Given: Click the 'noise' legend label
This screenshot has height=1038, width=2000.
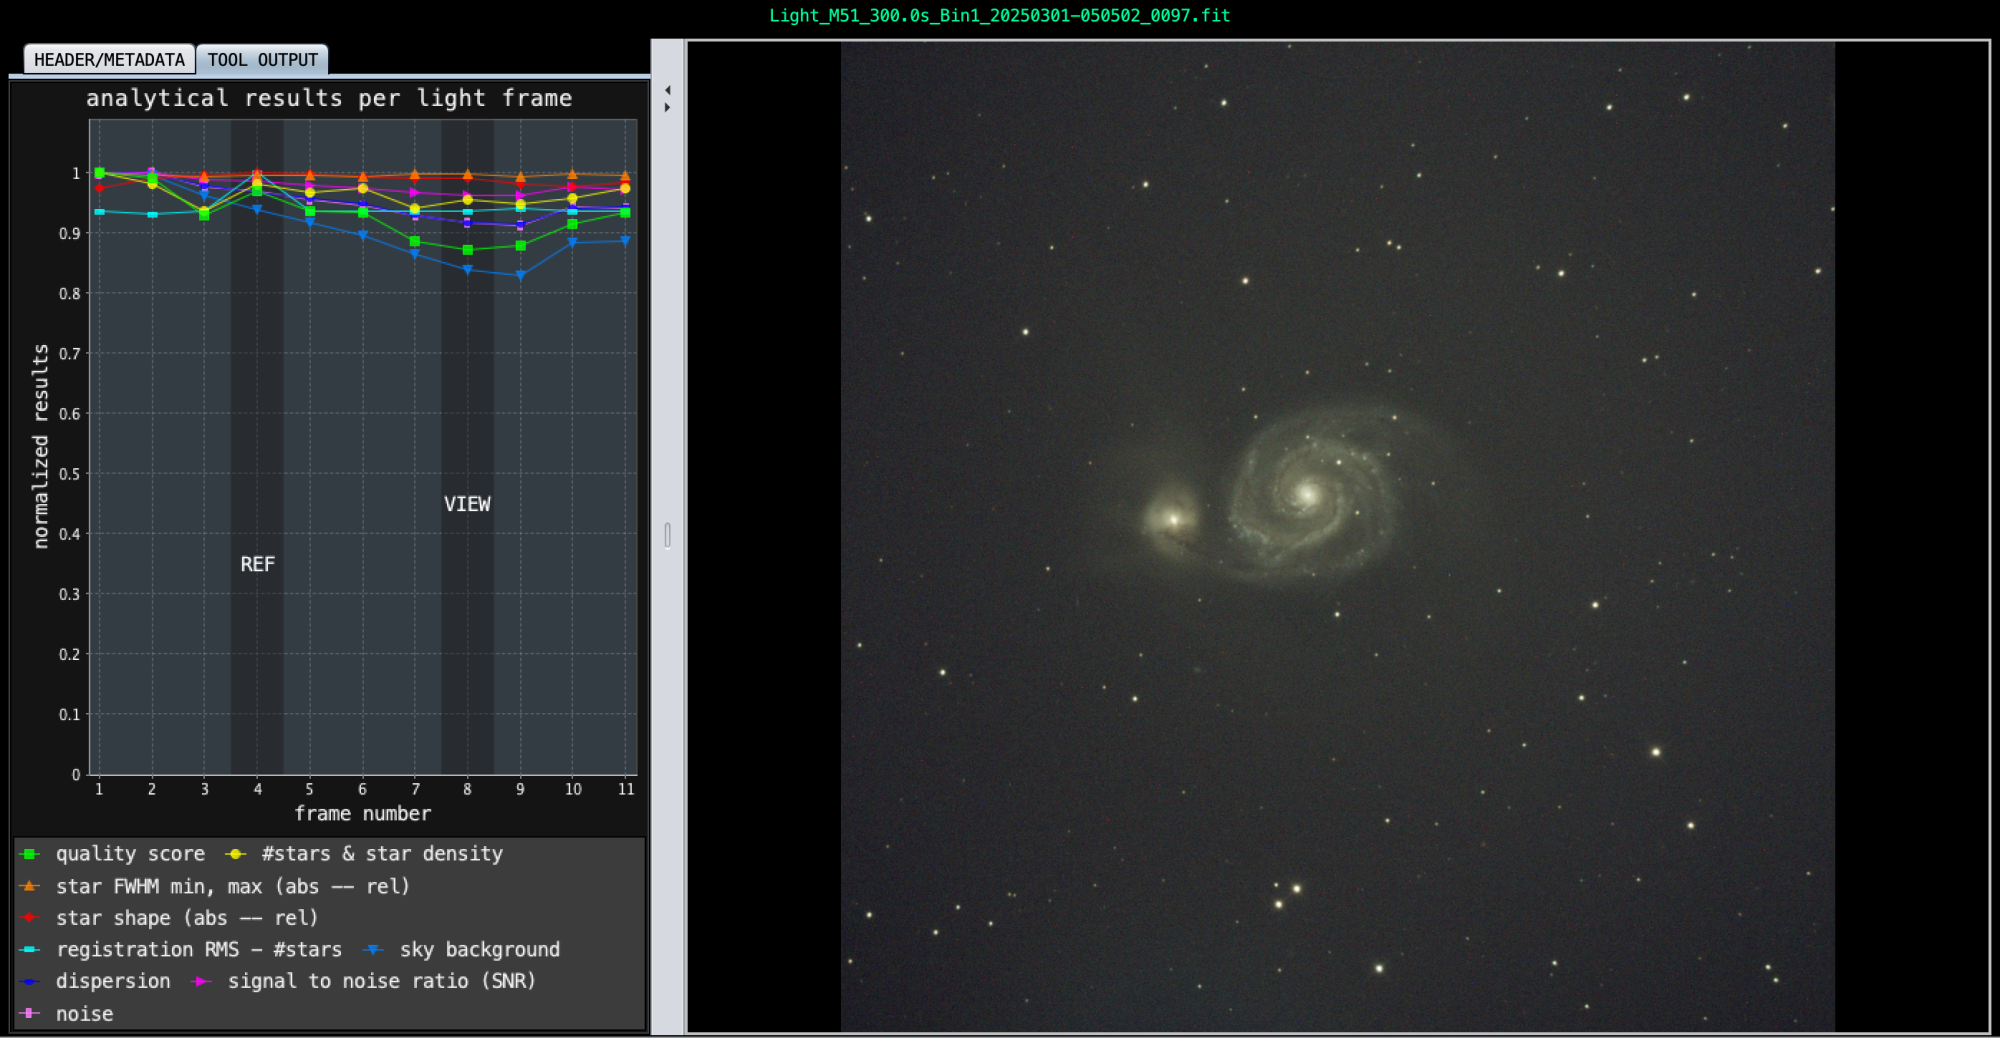Looking at the screenshot, I should (85, 1014).
